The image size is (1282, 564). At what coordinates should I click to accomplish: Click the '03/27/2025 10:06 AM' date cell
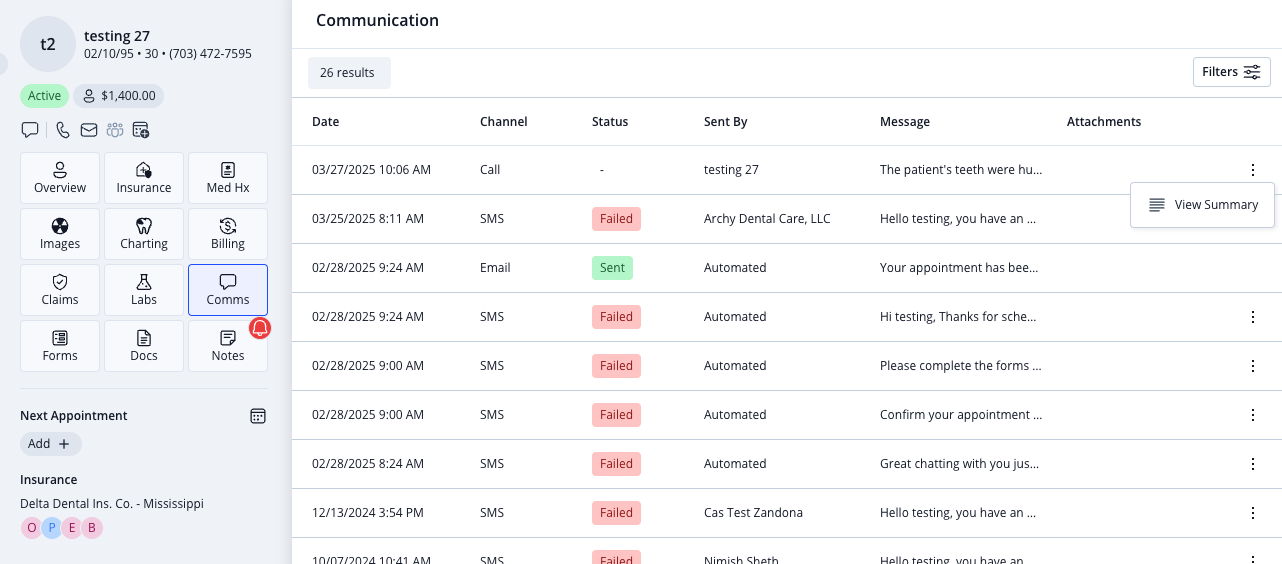372,170
